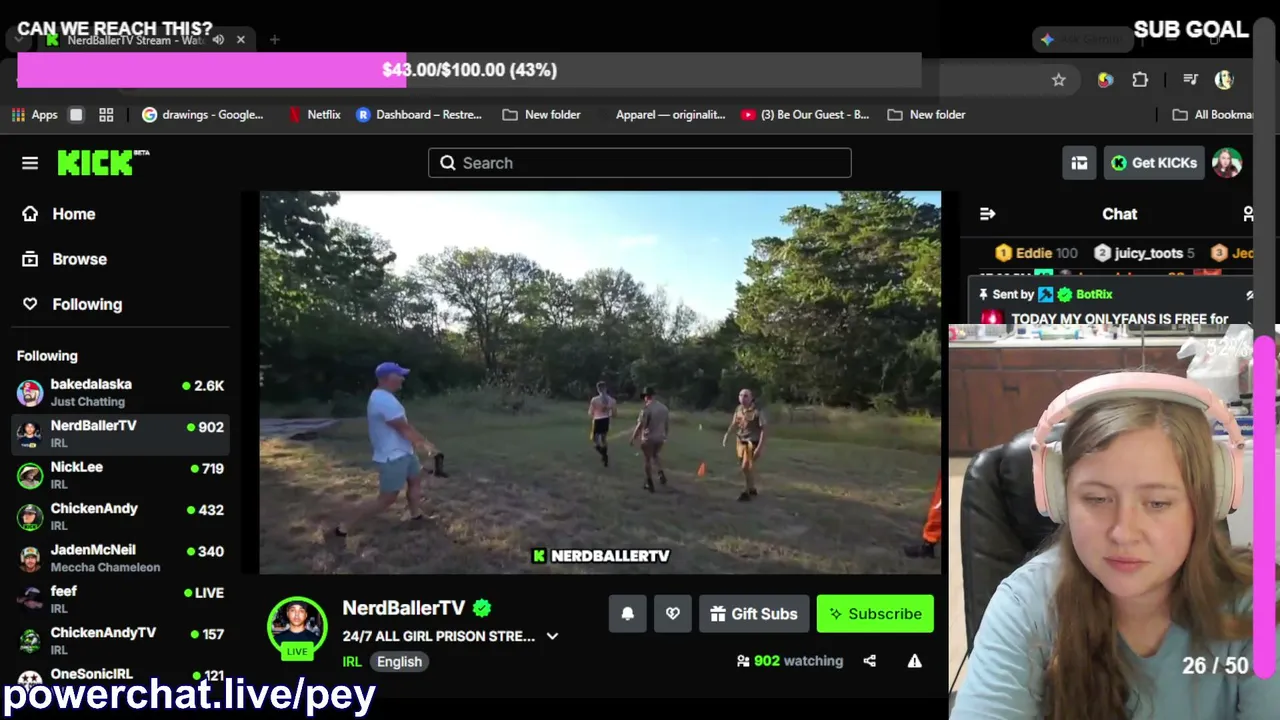The image size is (1280, 720).
Task: Toggle the notification bell for NerdBallerTV
Action: pos(628,614)
